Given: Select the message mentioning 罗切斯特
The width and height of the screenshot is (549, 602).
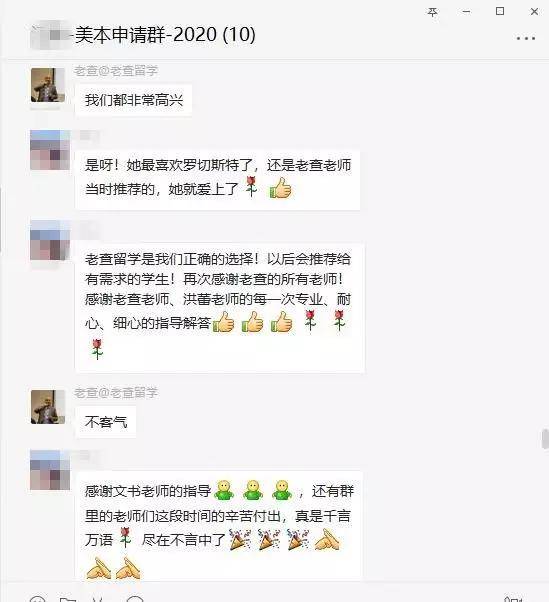Looking at the screenshot, I should click(218, 179).
